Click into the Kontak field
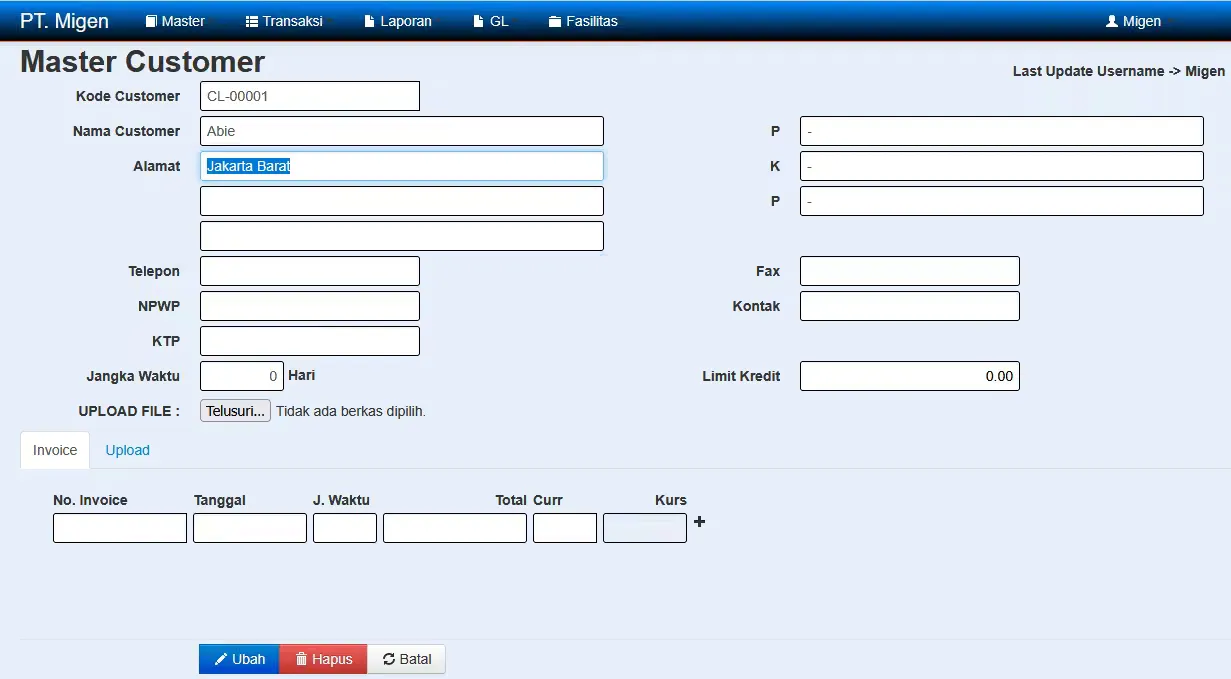This screenshot has height=679, width=1231. click(910, 306)
